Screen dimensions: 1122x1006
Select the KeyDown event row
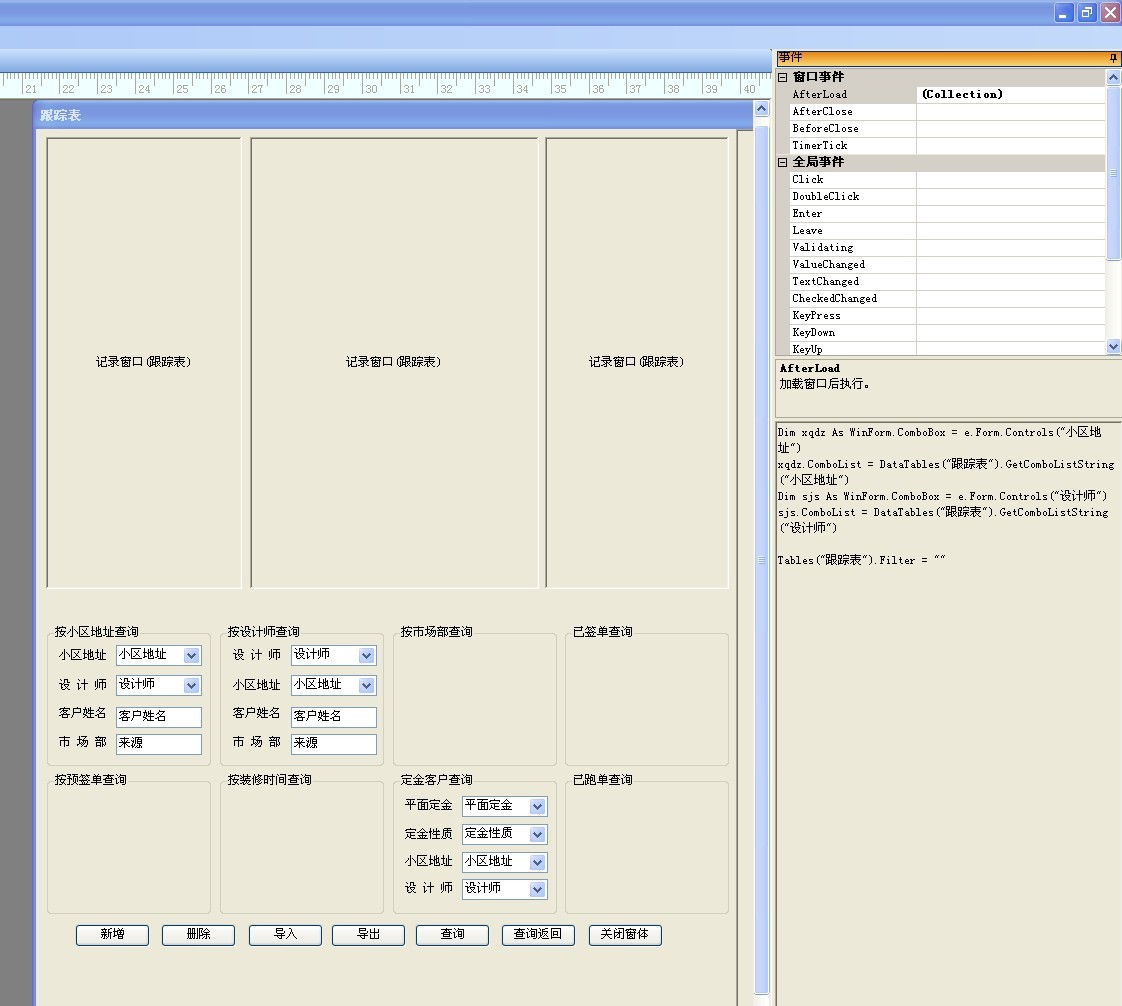coord(947,333)
